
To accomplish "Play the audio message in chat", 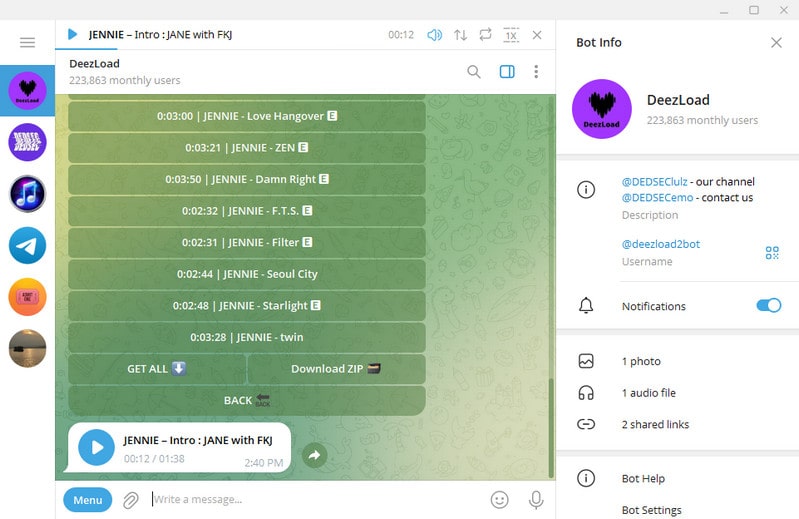I will (x=96, y=448).
